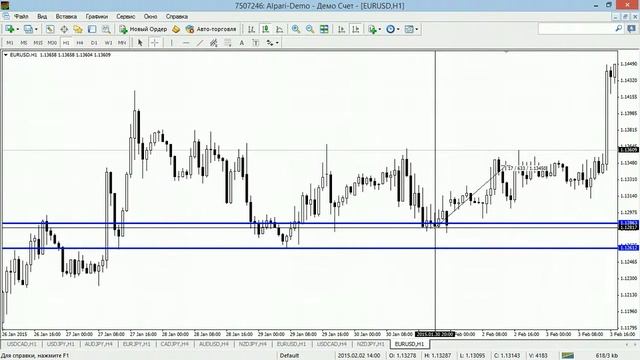Screen dimensions: 640x360
Task: Expand the Templates dropdown arrow
Action: coord(417,29)
